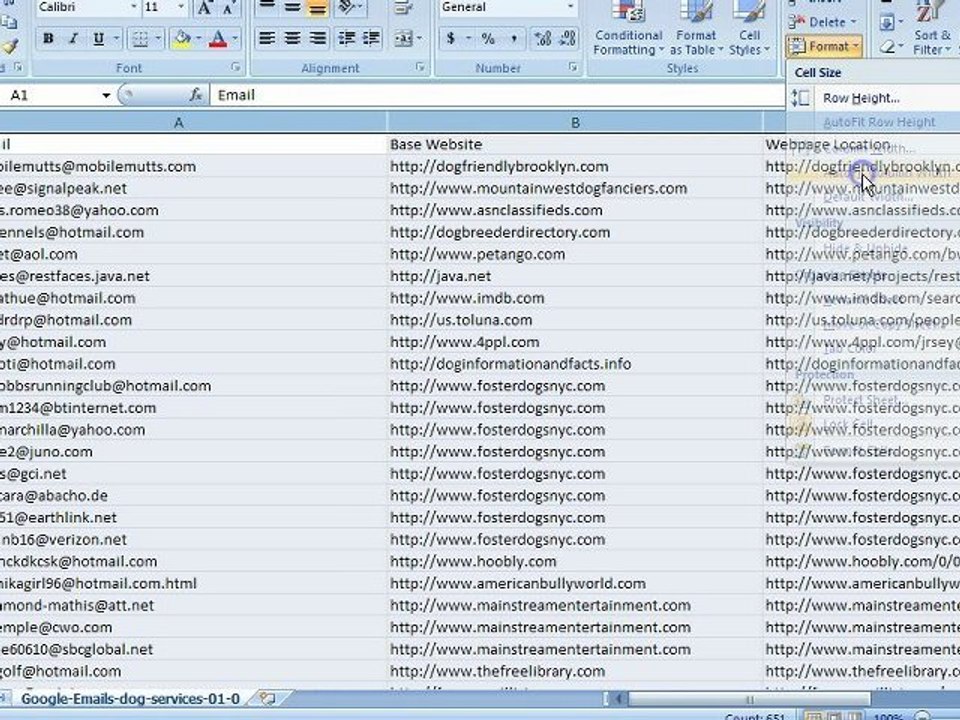Select column A header
Image resolution: width=960 pixels, height=720 pixels.
[x=179, y=122]
